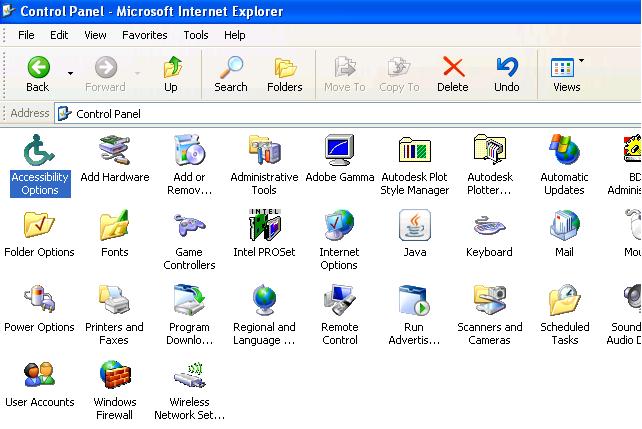Screen dimensions: 642x429
Task: Open Windows Firewall icon
Action: click(x=115, y=375)
